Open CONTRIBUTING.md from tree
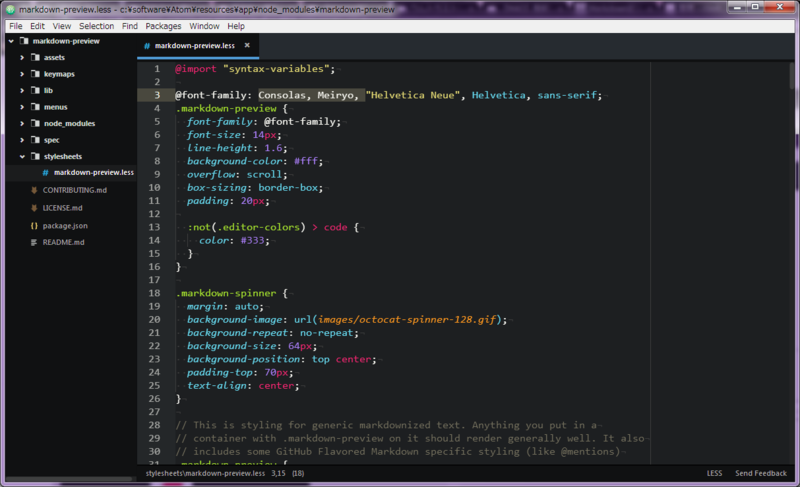 (74, 190)
